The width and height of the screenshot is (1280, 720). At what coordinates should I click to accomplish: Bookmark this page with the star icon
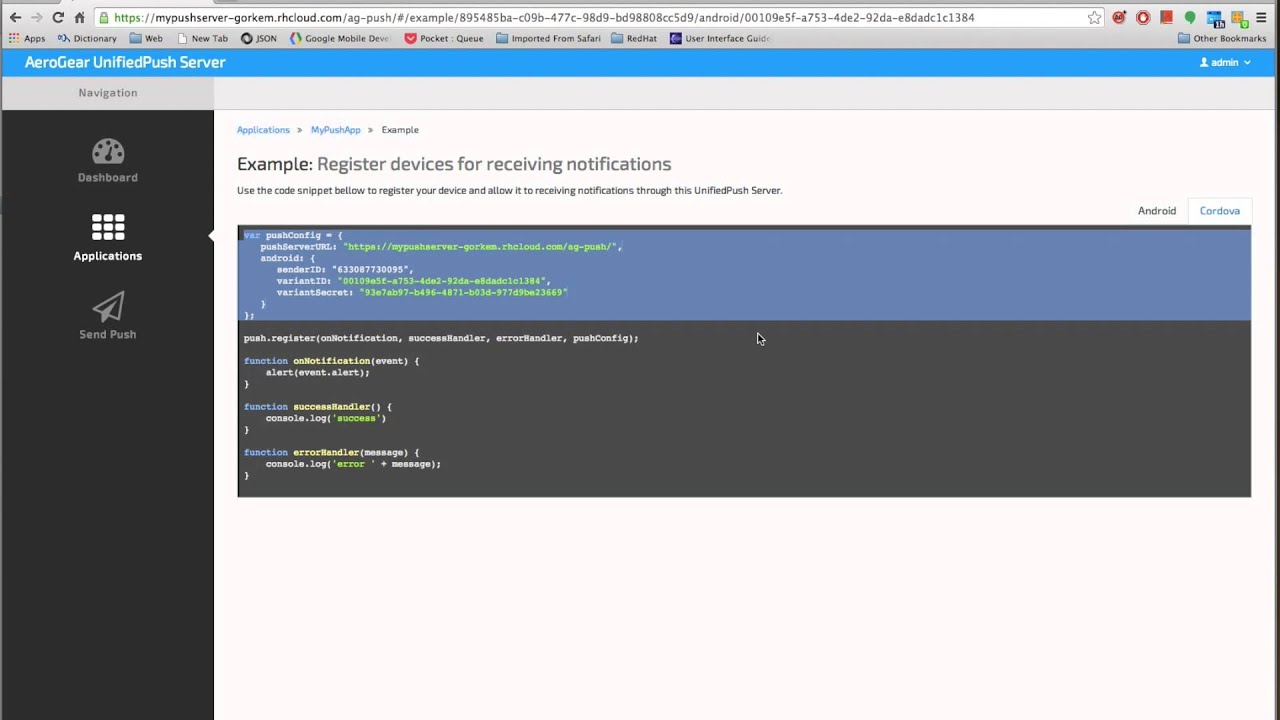click(x=1094, y=17)
